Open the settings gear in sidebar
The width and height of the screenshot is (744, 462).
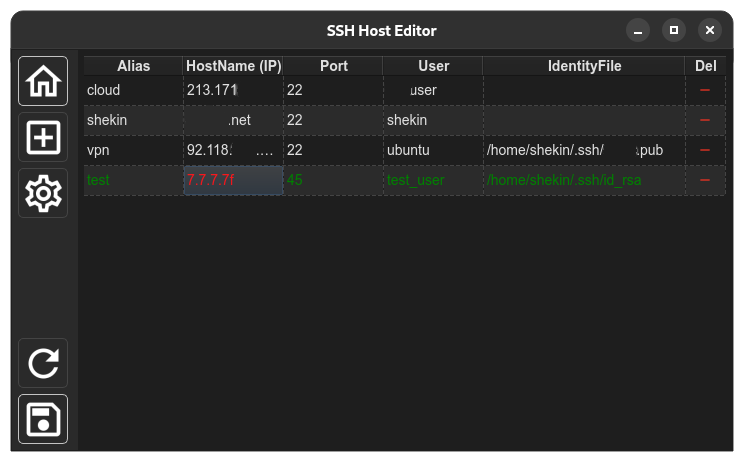[43, 194]
